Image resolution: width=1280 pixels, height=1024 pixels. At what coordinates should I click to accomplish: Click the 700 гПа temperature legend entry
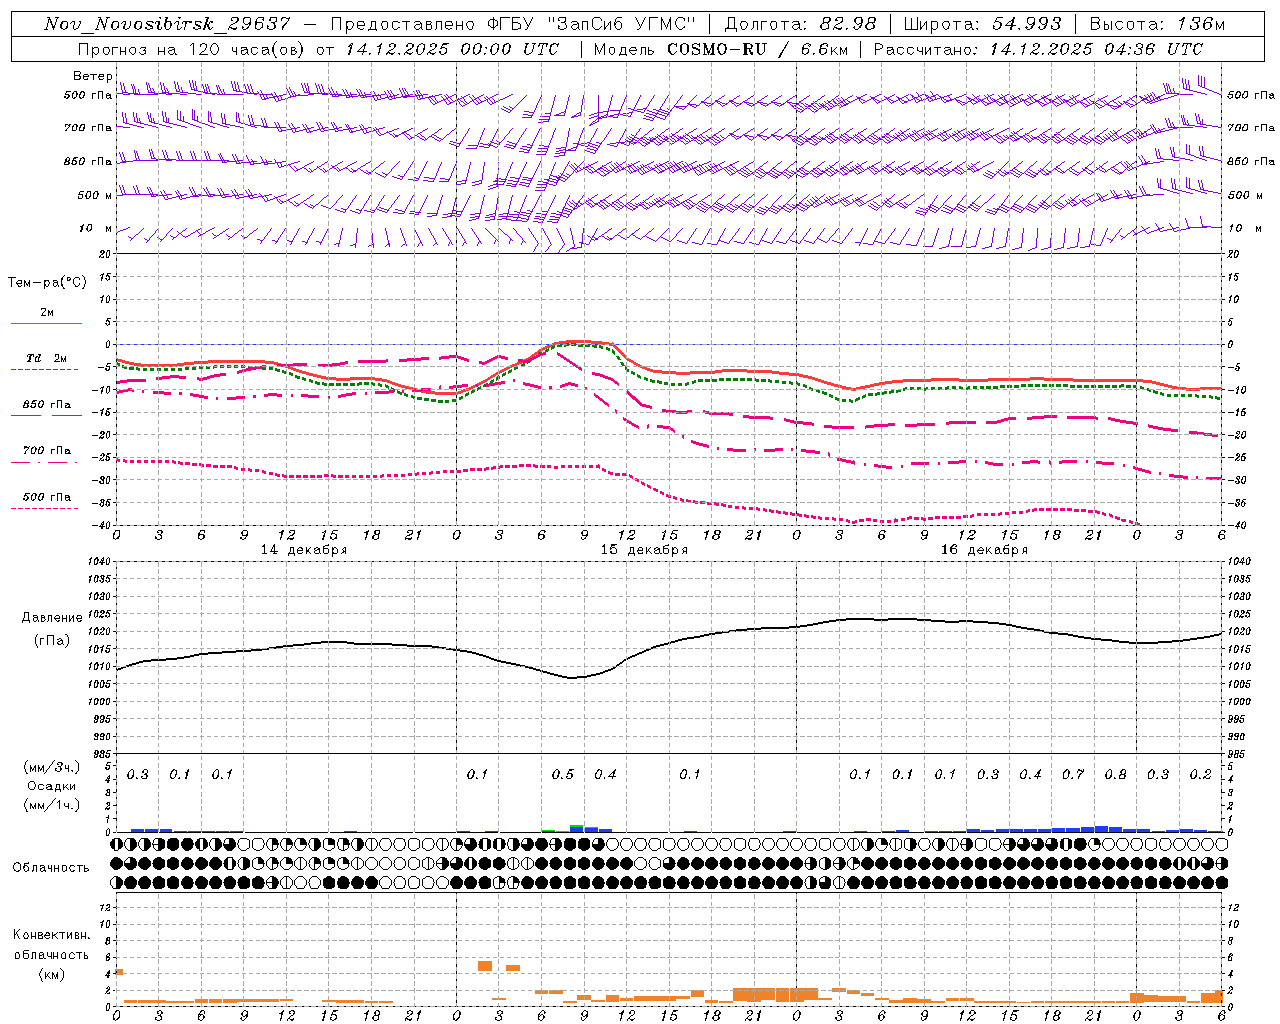pyautogui.click(x=46, y=451)
